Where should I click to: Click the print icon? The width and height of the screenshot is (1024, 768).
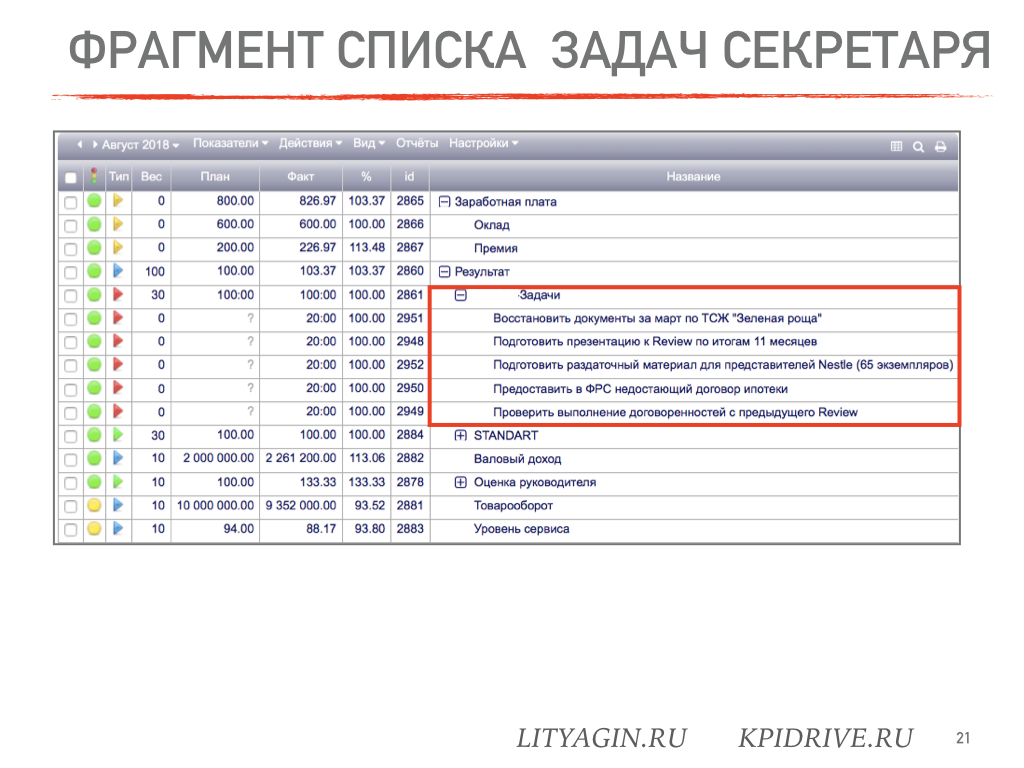click(x=940, y=147)
